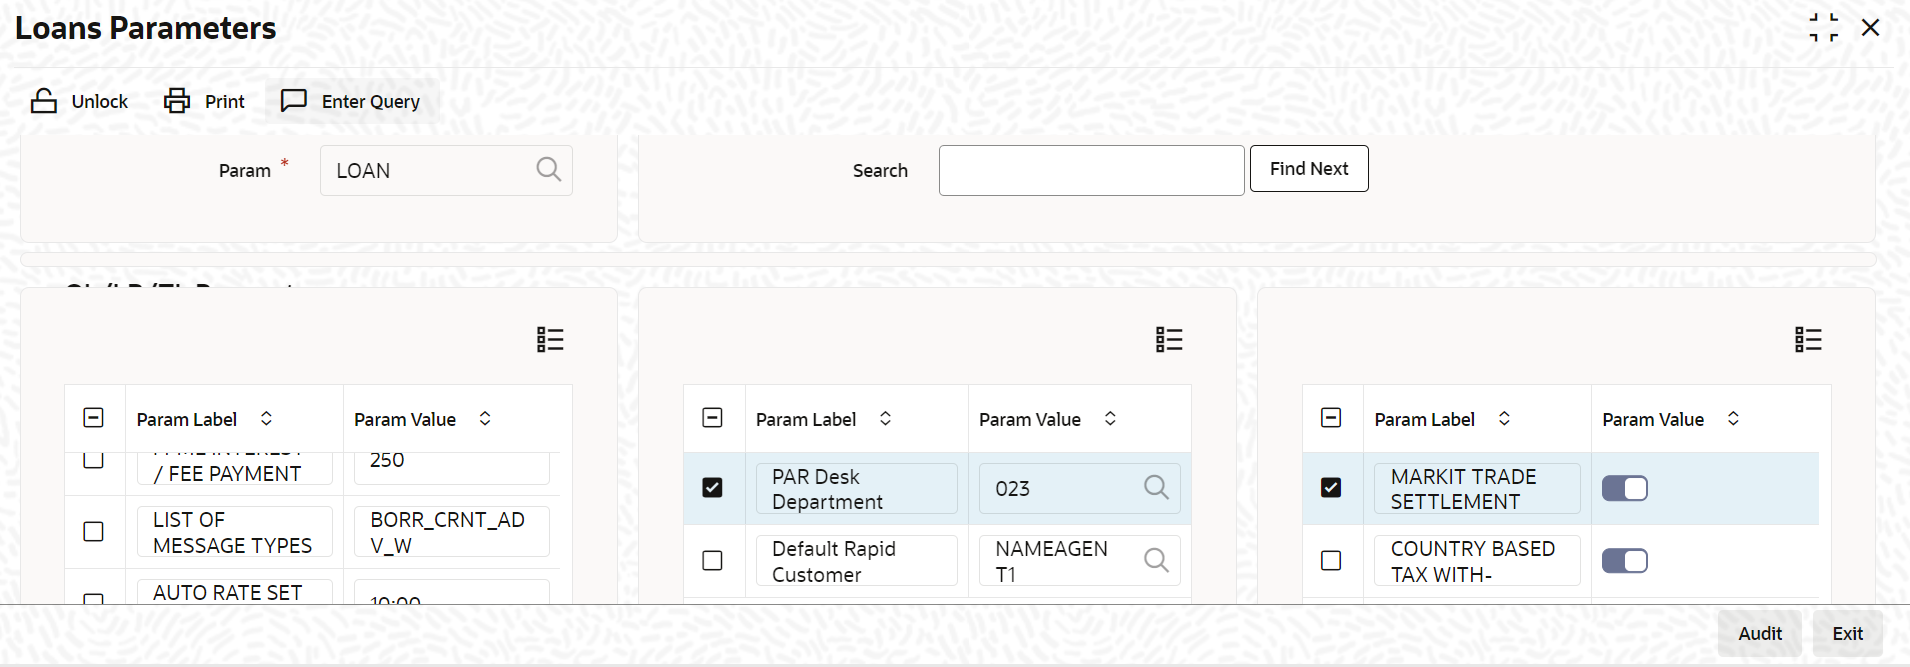The height and width of the screenshot is (667, 1910).
Task: Open list view icon in middle table panel
Action: tap(1169, 340)
